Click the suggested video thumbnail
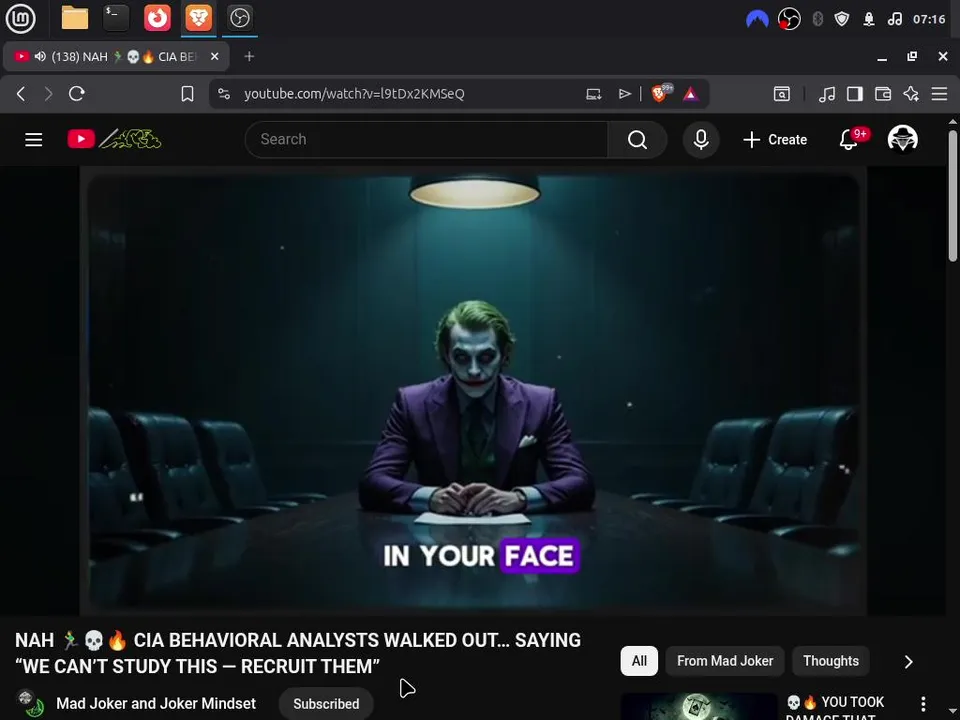This screenshot has width=960, height=720. pos(699,707)
